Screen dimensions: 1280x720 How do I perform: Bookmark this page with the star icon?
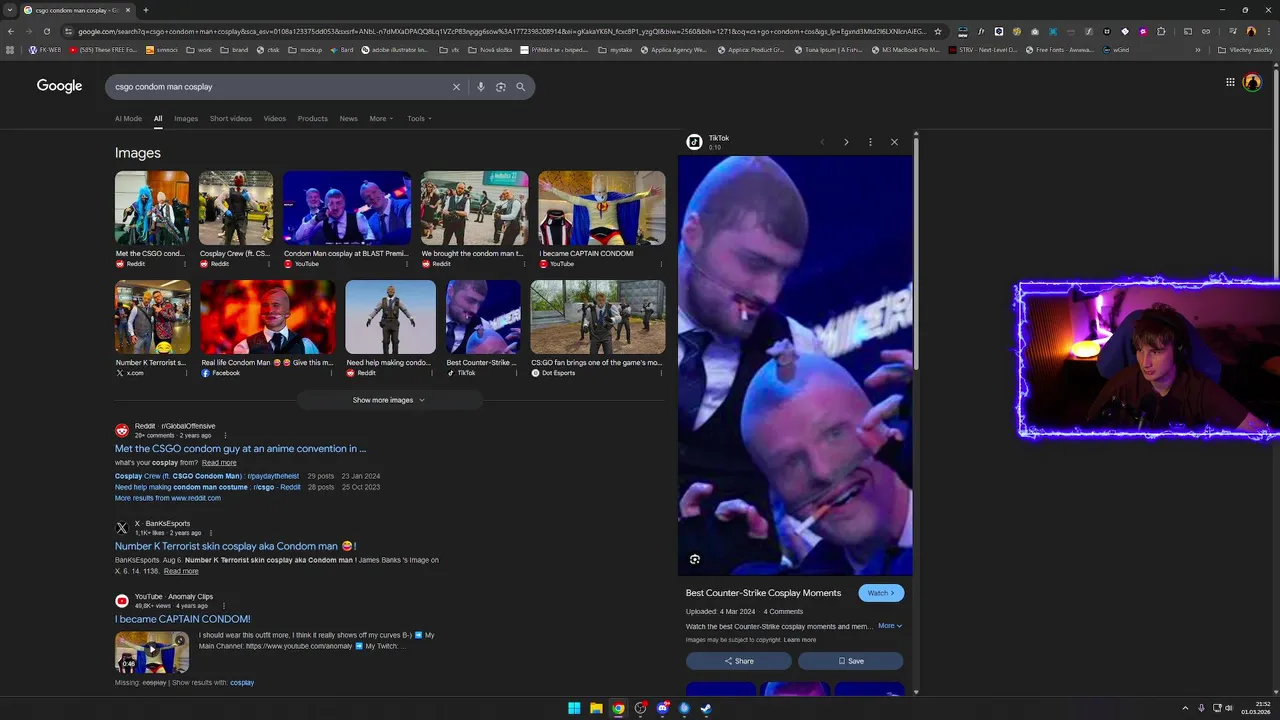click(938, 31)
